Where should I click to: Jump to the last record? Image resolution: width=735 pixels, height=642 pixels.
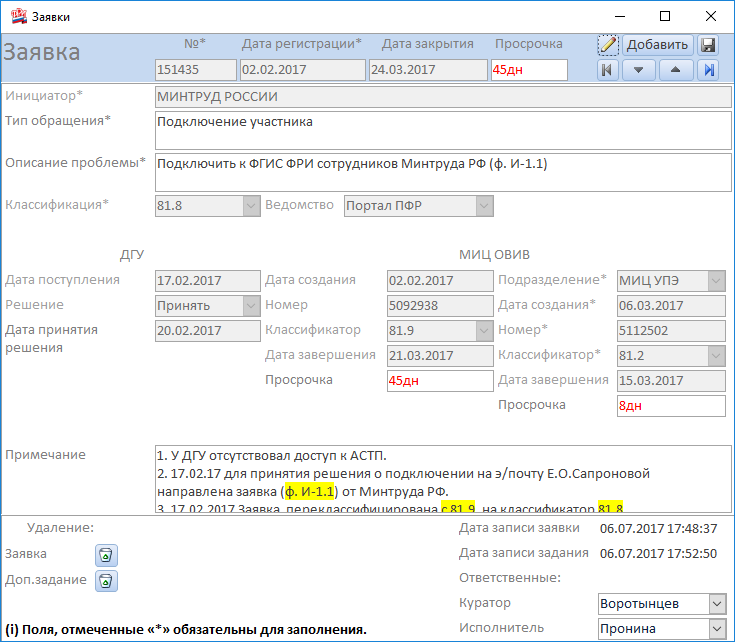point(709,70)
